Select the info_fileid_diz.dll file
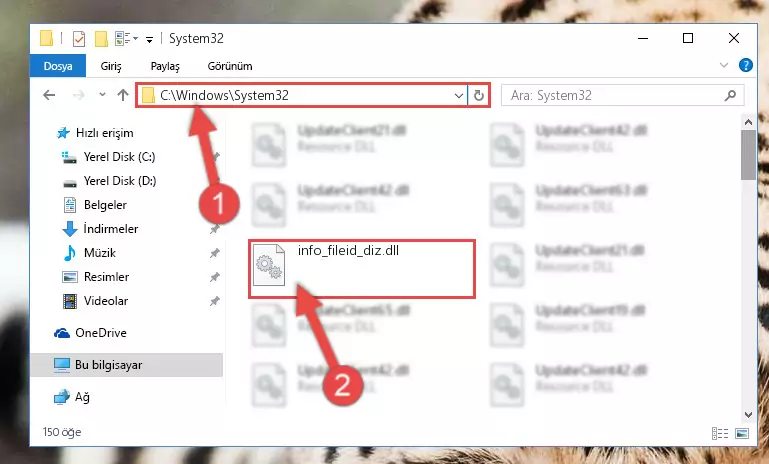The width and height of the screenshot is (769, 464). click(x=362, y=268)
